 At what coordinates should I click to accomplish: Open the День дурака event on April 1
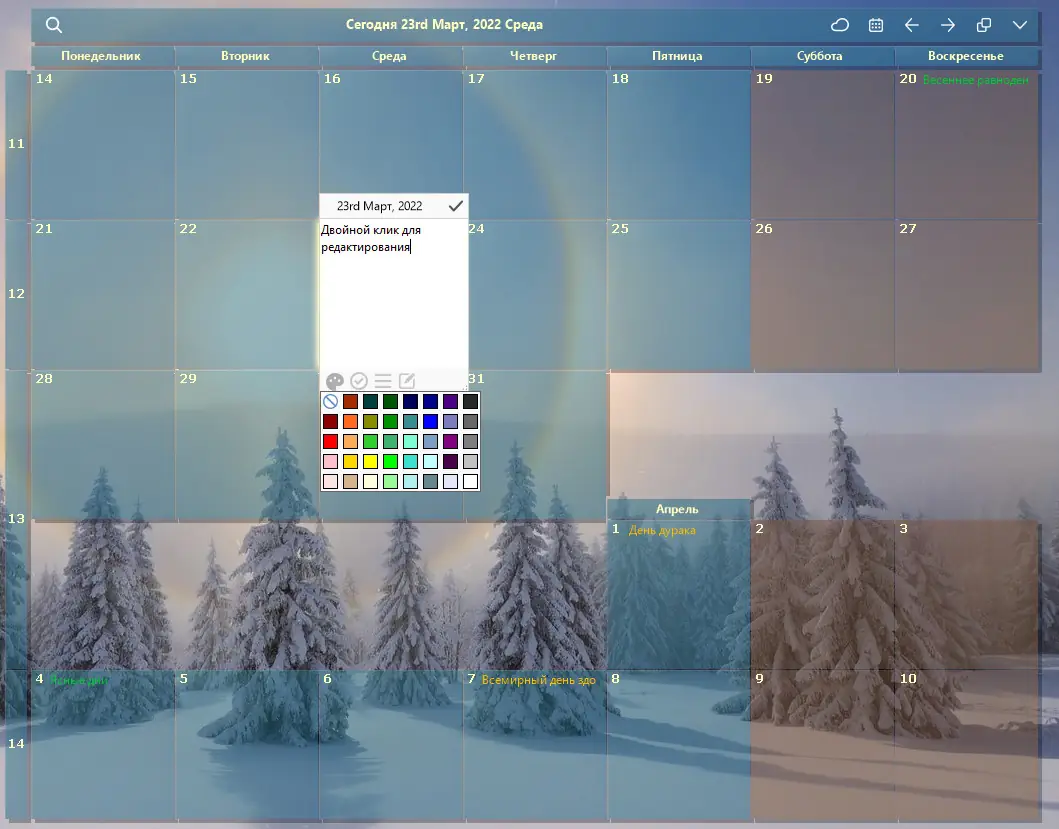tap(662, 530)
